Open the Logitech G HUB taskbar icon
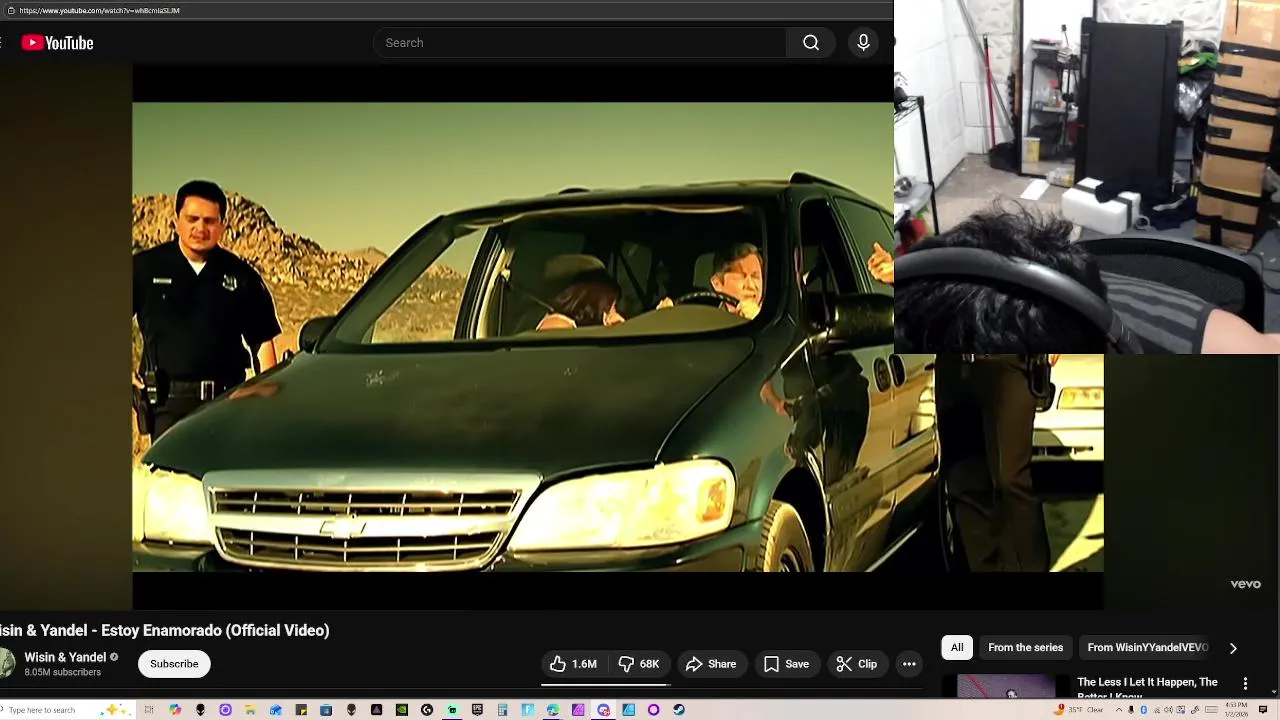The image size is (1280, 720). [427, 710]
